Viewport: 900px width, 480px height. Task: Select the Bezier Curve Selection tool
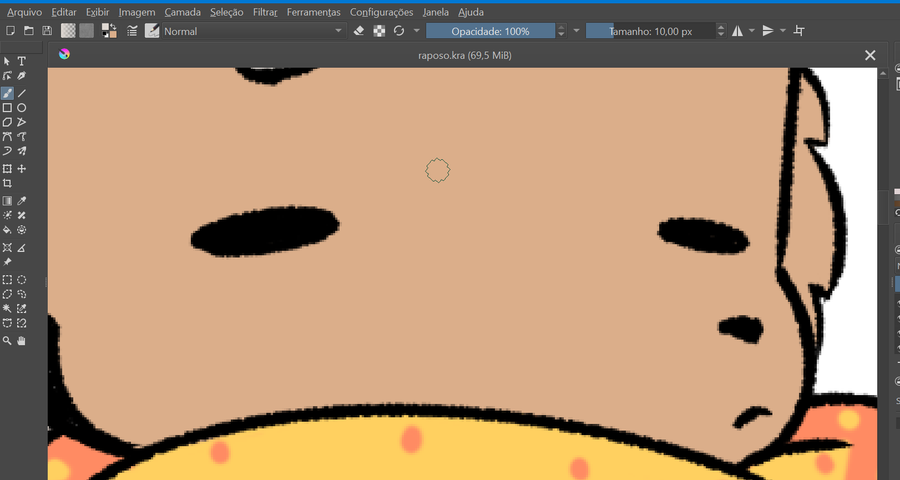(7, 323)
